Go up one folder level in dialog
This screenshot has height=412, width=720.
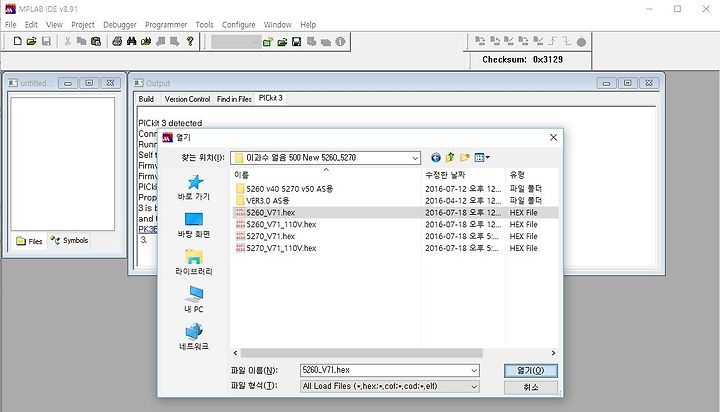click(x=450, y=158)
